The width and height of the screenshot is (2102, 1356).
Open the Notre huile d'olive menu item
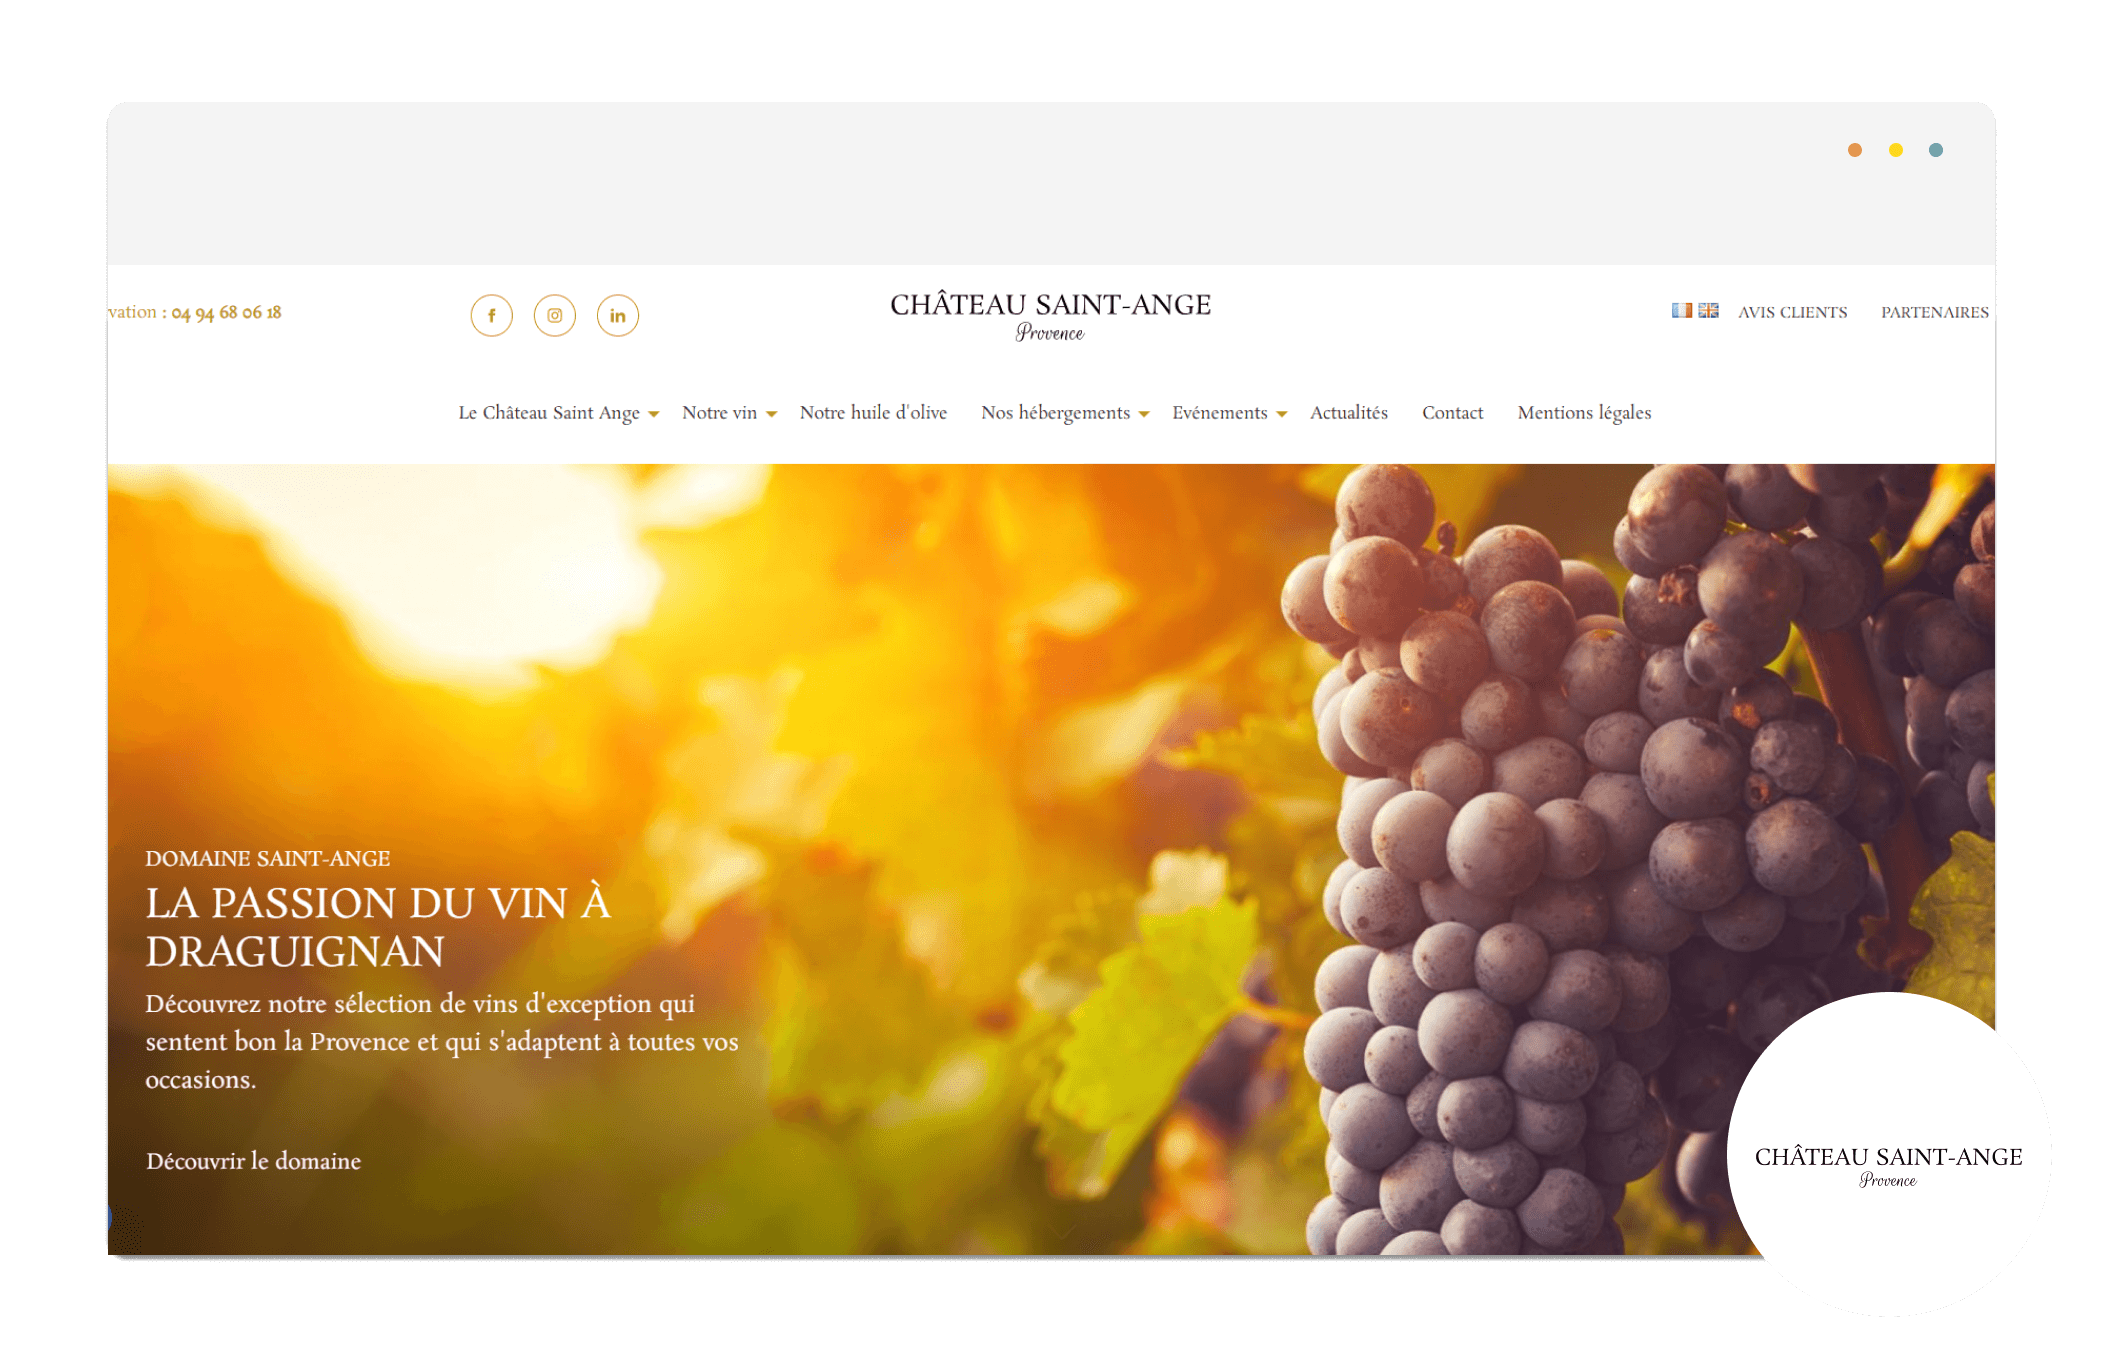(x=873, y=413)
